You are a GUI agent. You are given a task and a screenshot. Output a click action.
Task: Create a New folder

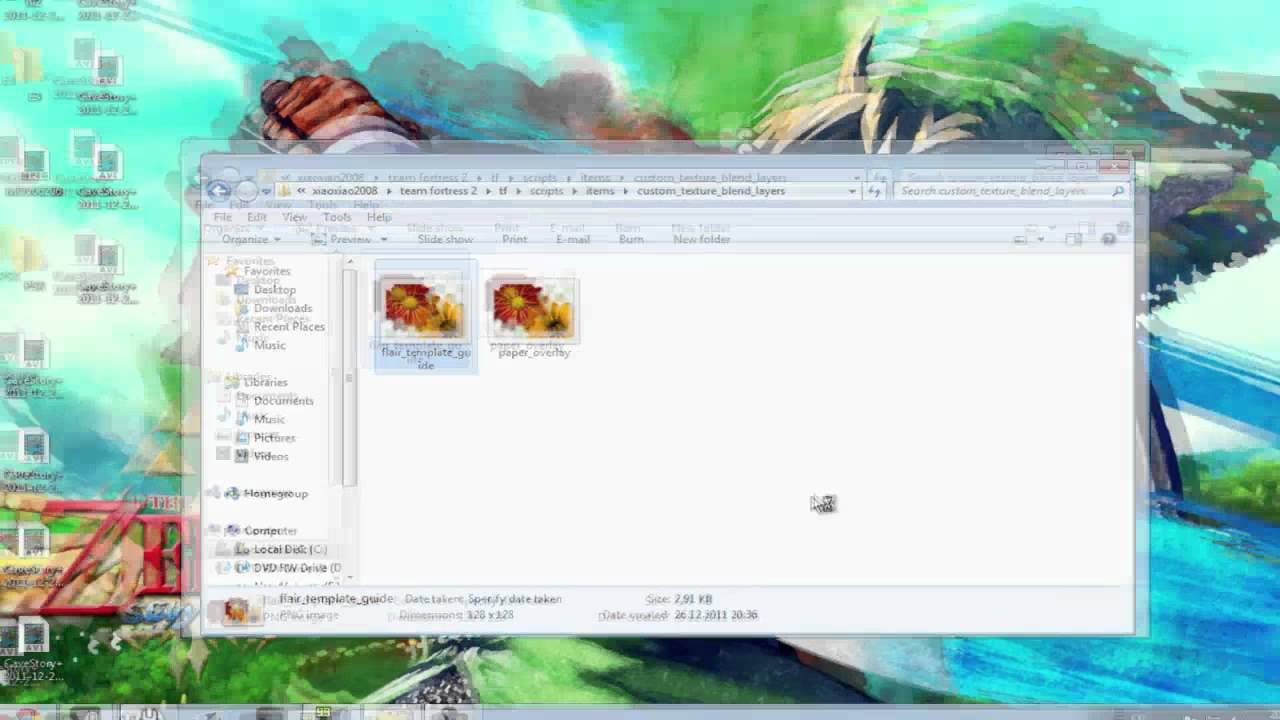tap(702, 239)
